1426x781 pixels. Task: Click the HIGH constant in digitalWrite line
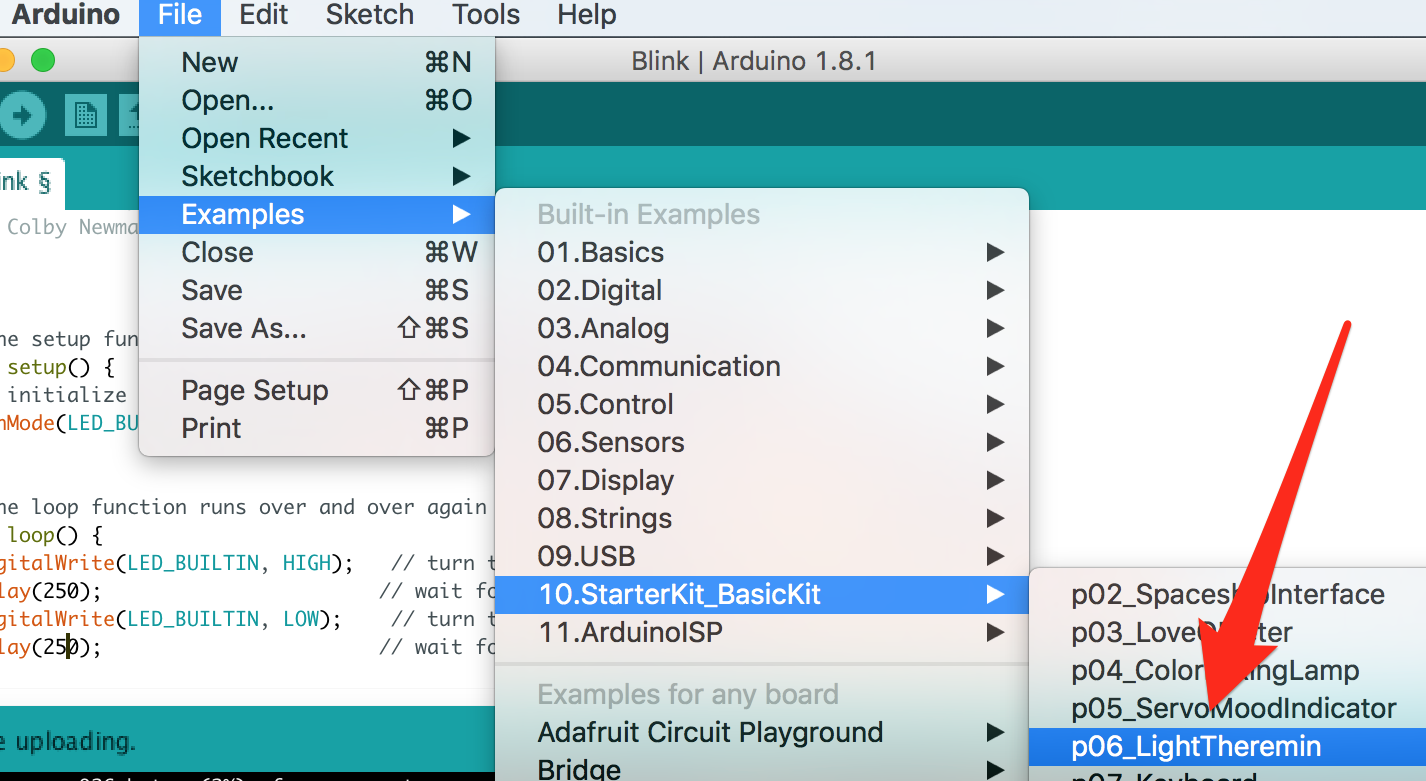click(x=307, y=563)
